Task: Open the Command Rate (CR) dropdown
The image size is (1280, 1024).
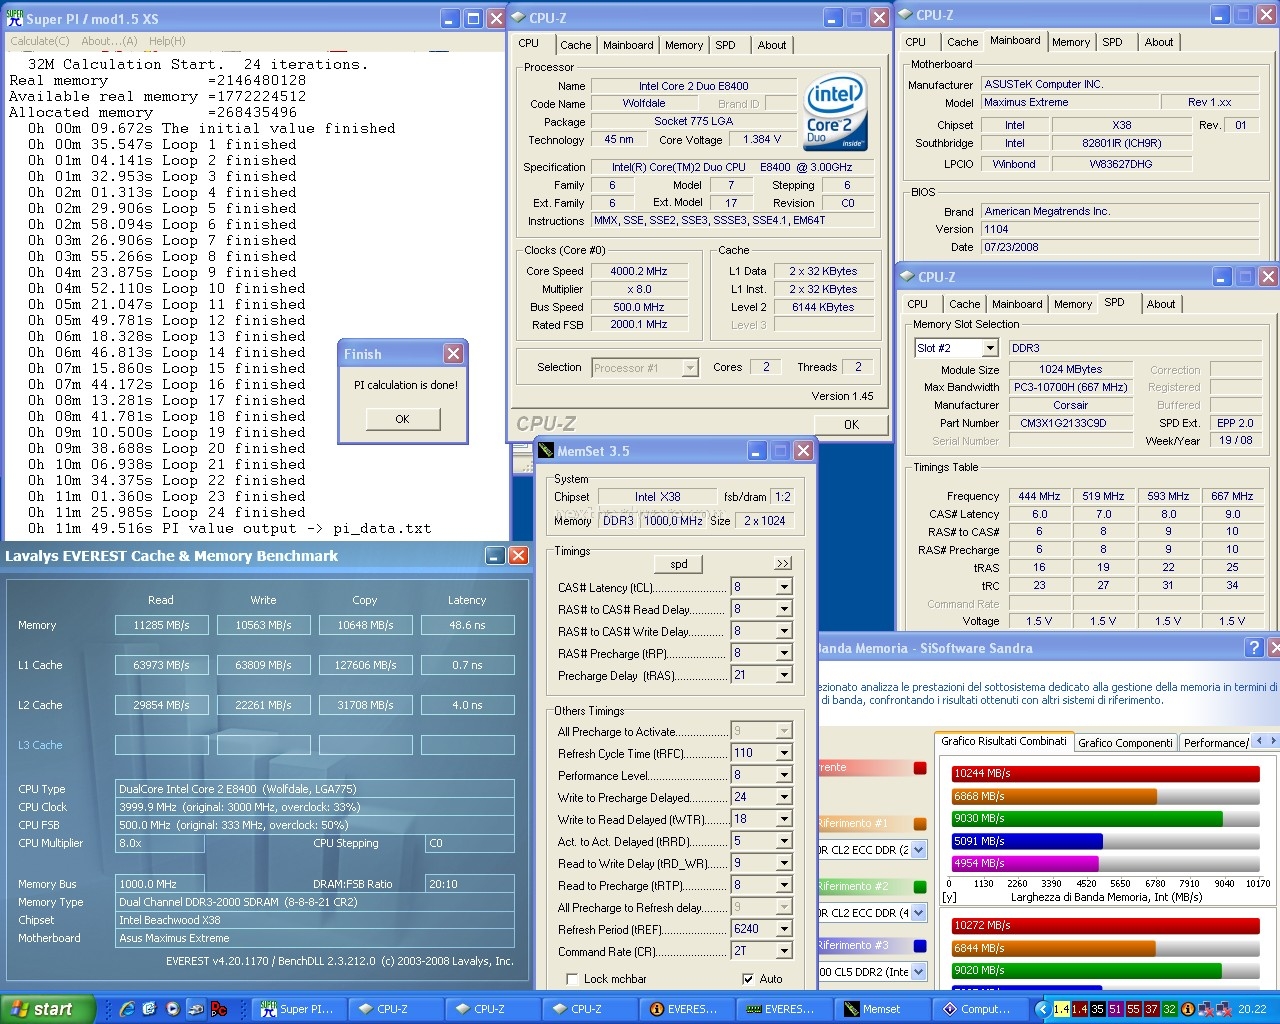Action: tap(784, 951)
